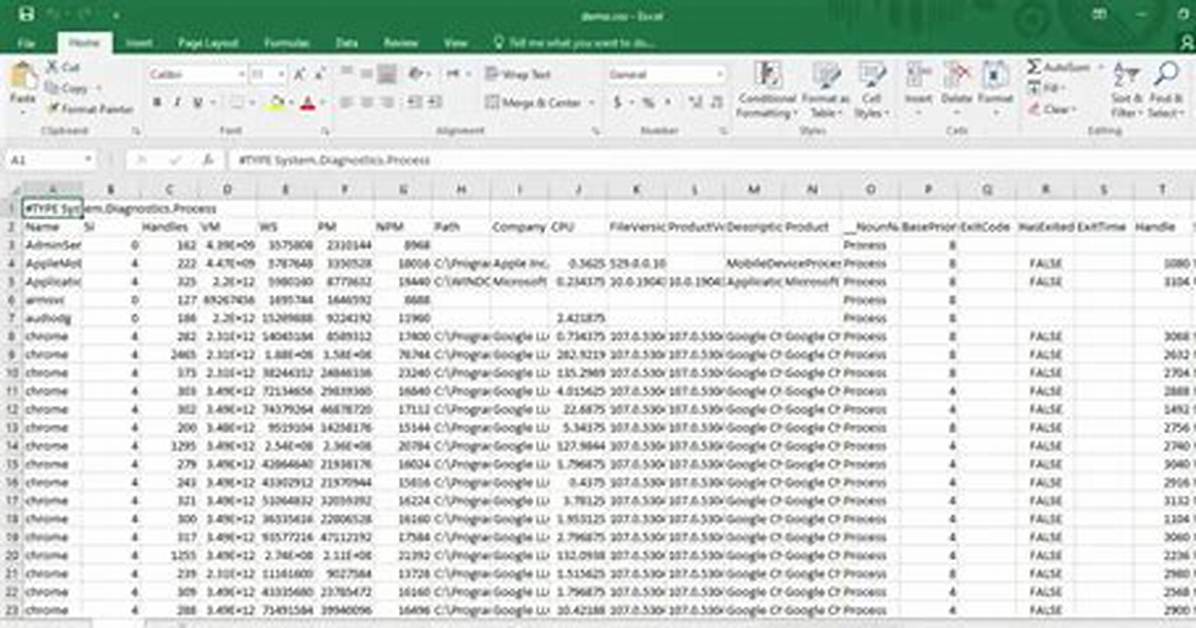Viewport: 1196px width, 628px height.
Task: Toggle Underline formatting
Action: [198, 102]
